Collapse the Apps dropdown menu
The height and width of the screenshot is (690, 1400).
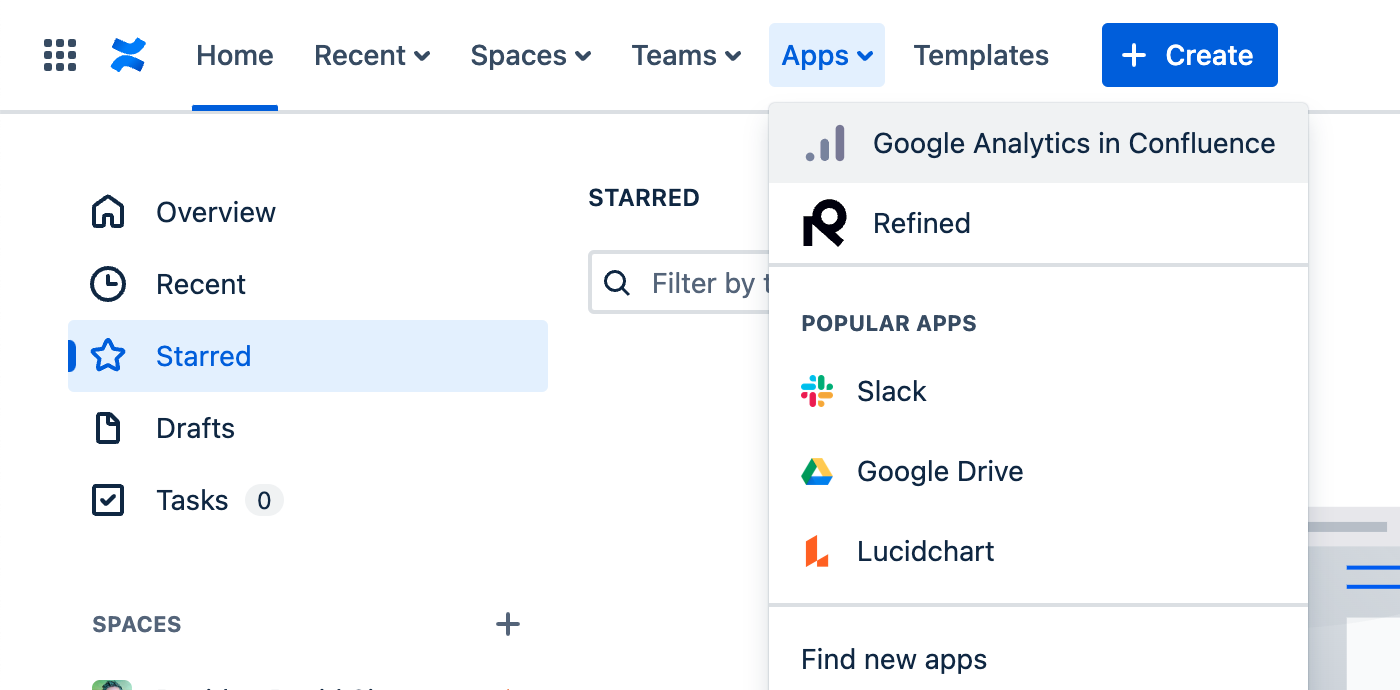pos(827,55)
